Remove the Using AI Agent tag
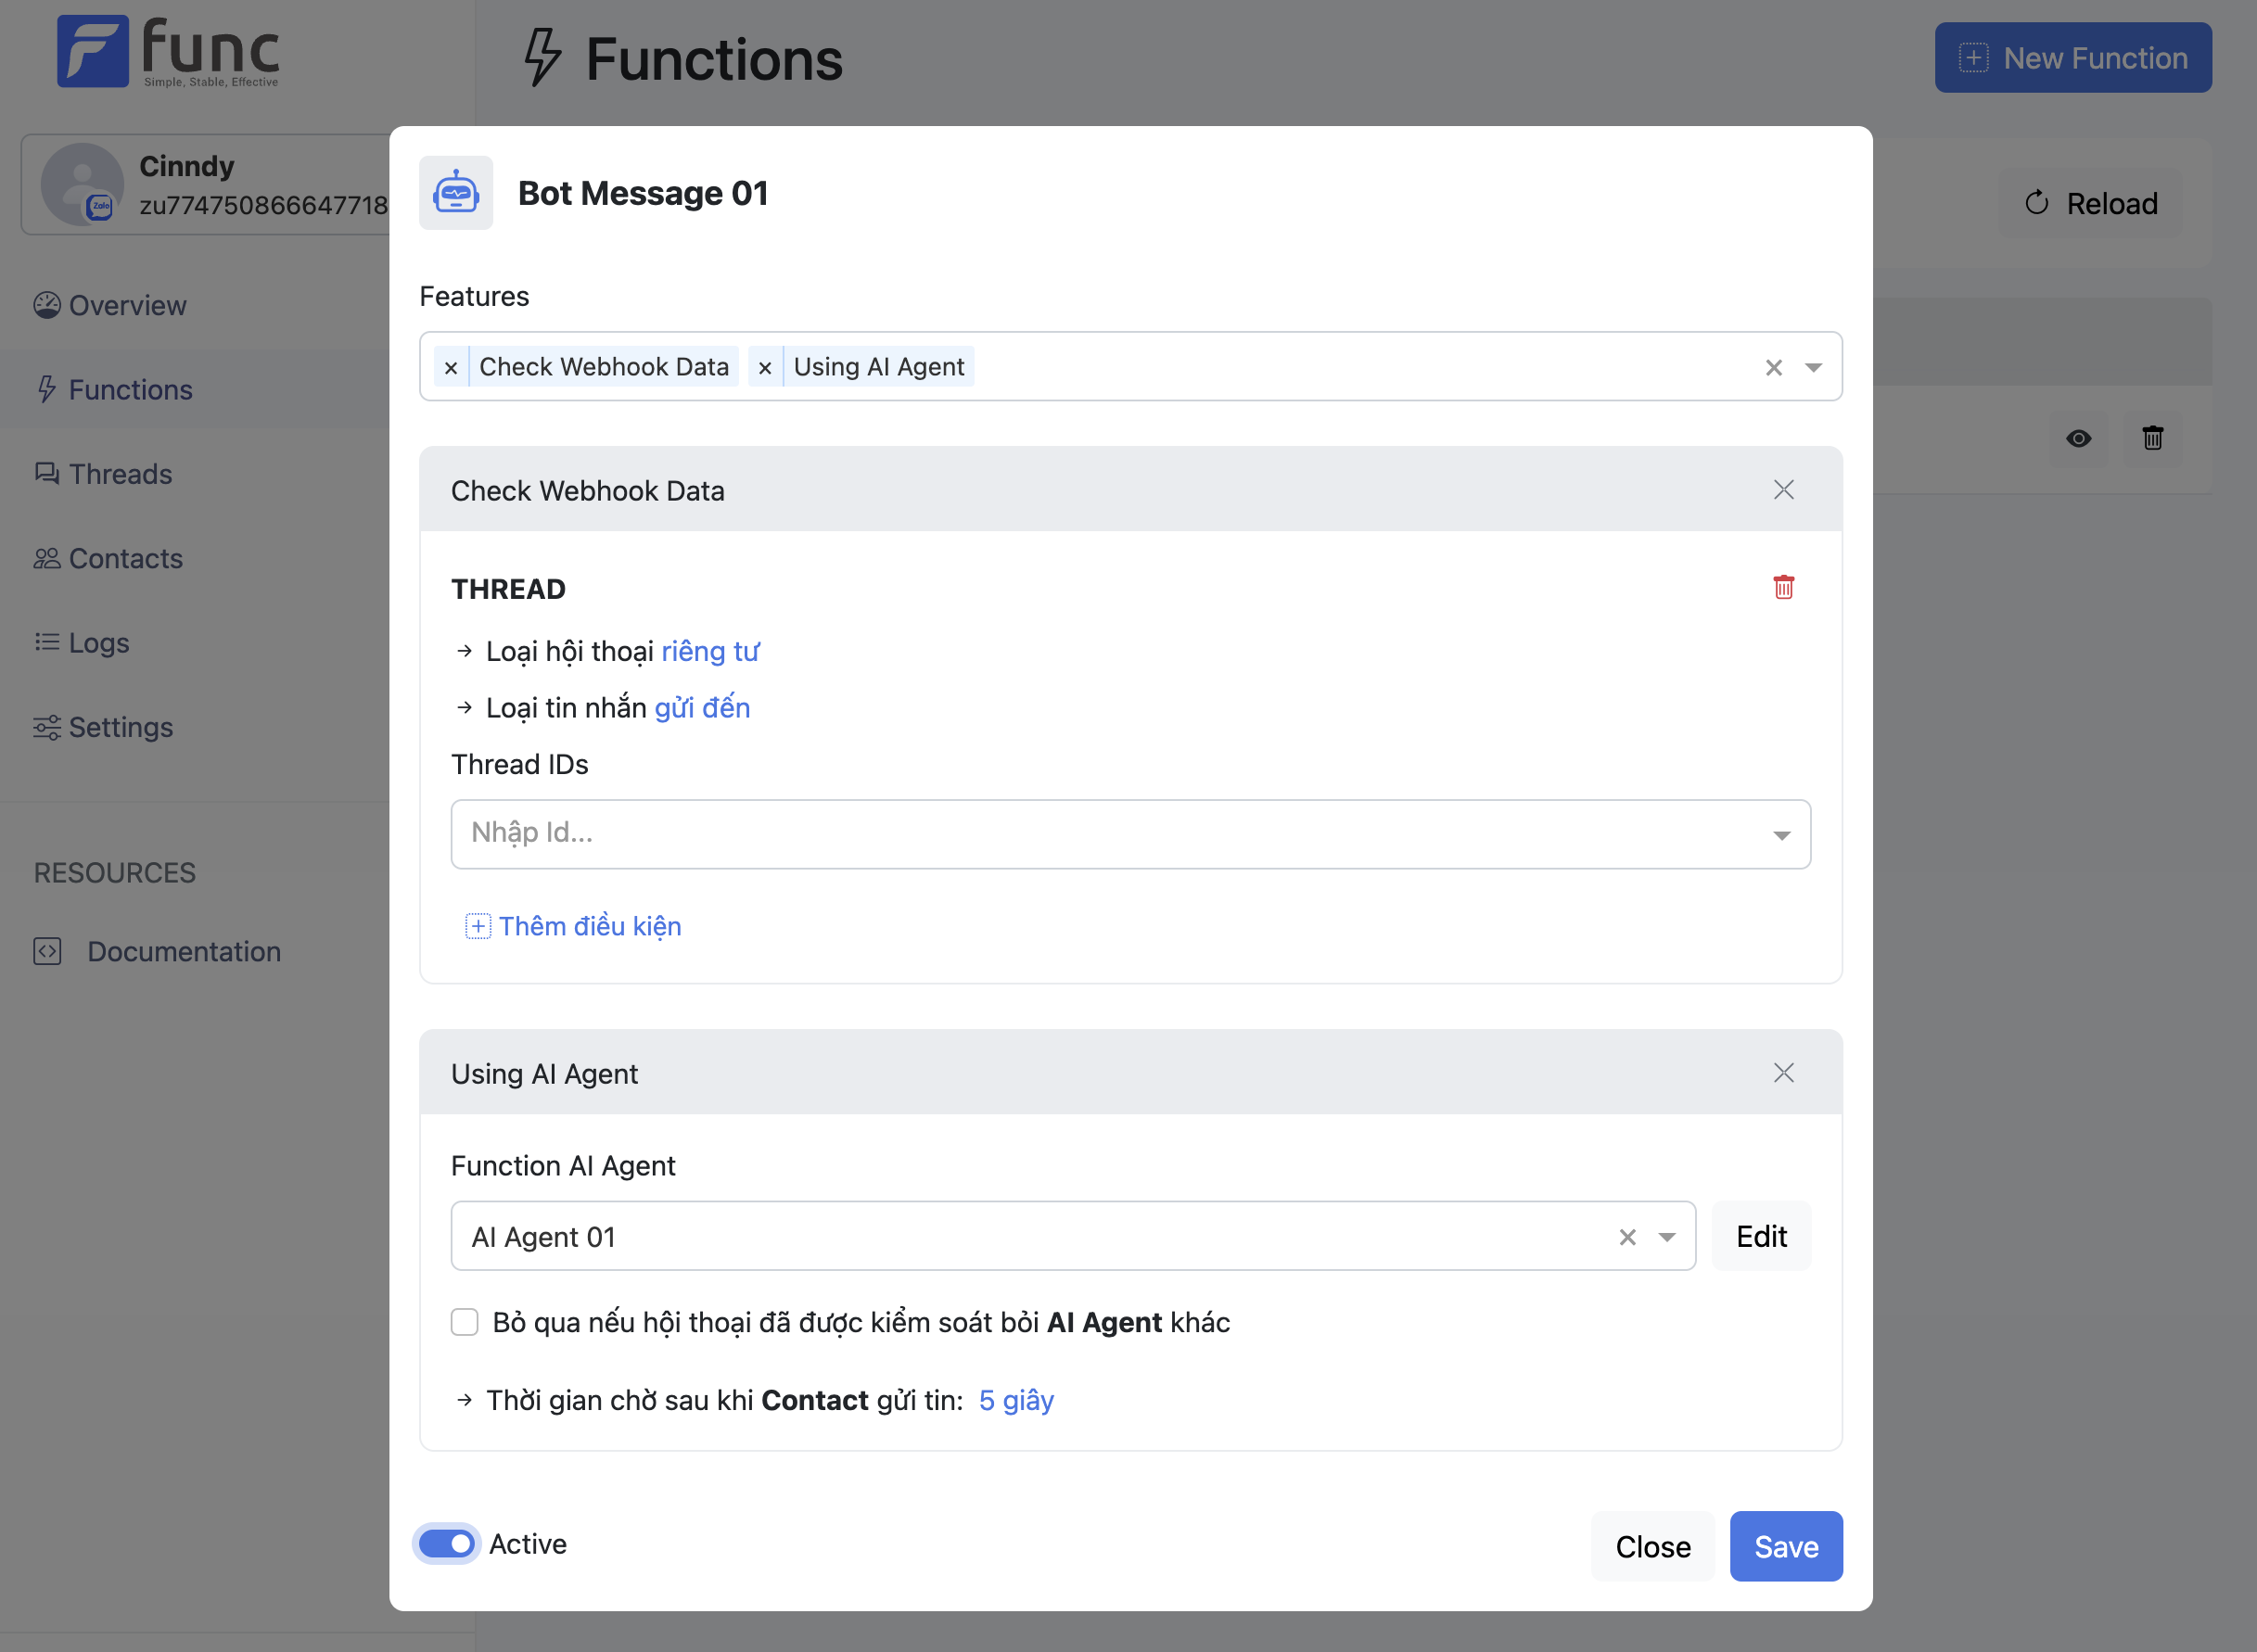 pyautogui.click(x=765, y=368)
